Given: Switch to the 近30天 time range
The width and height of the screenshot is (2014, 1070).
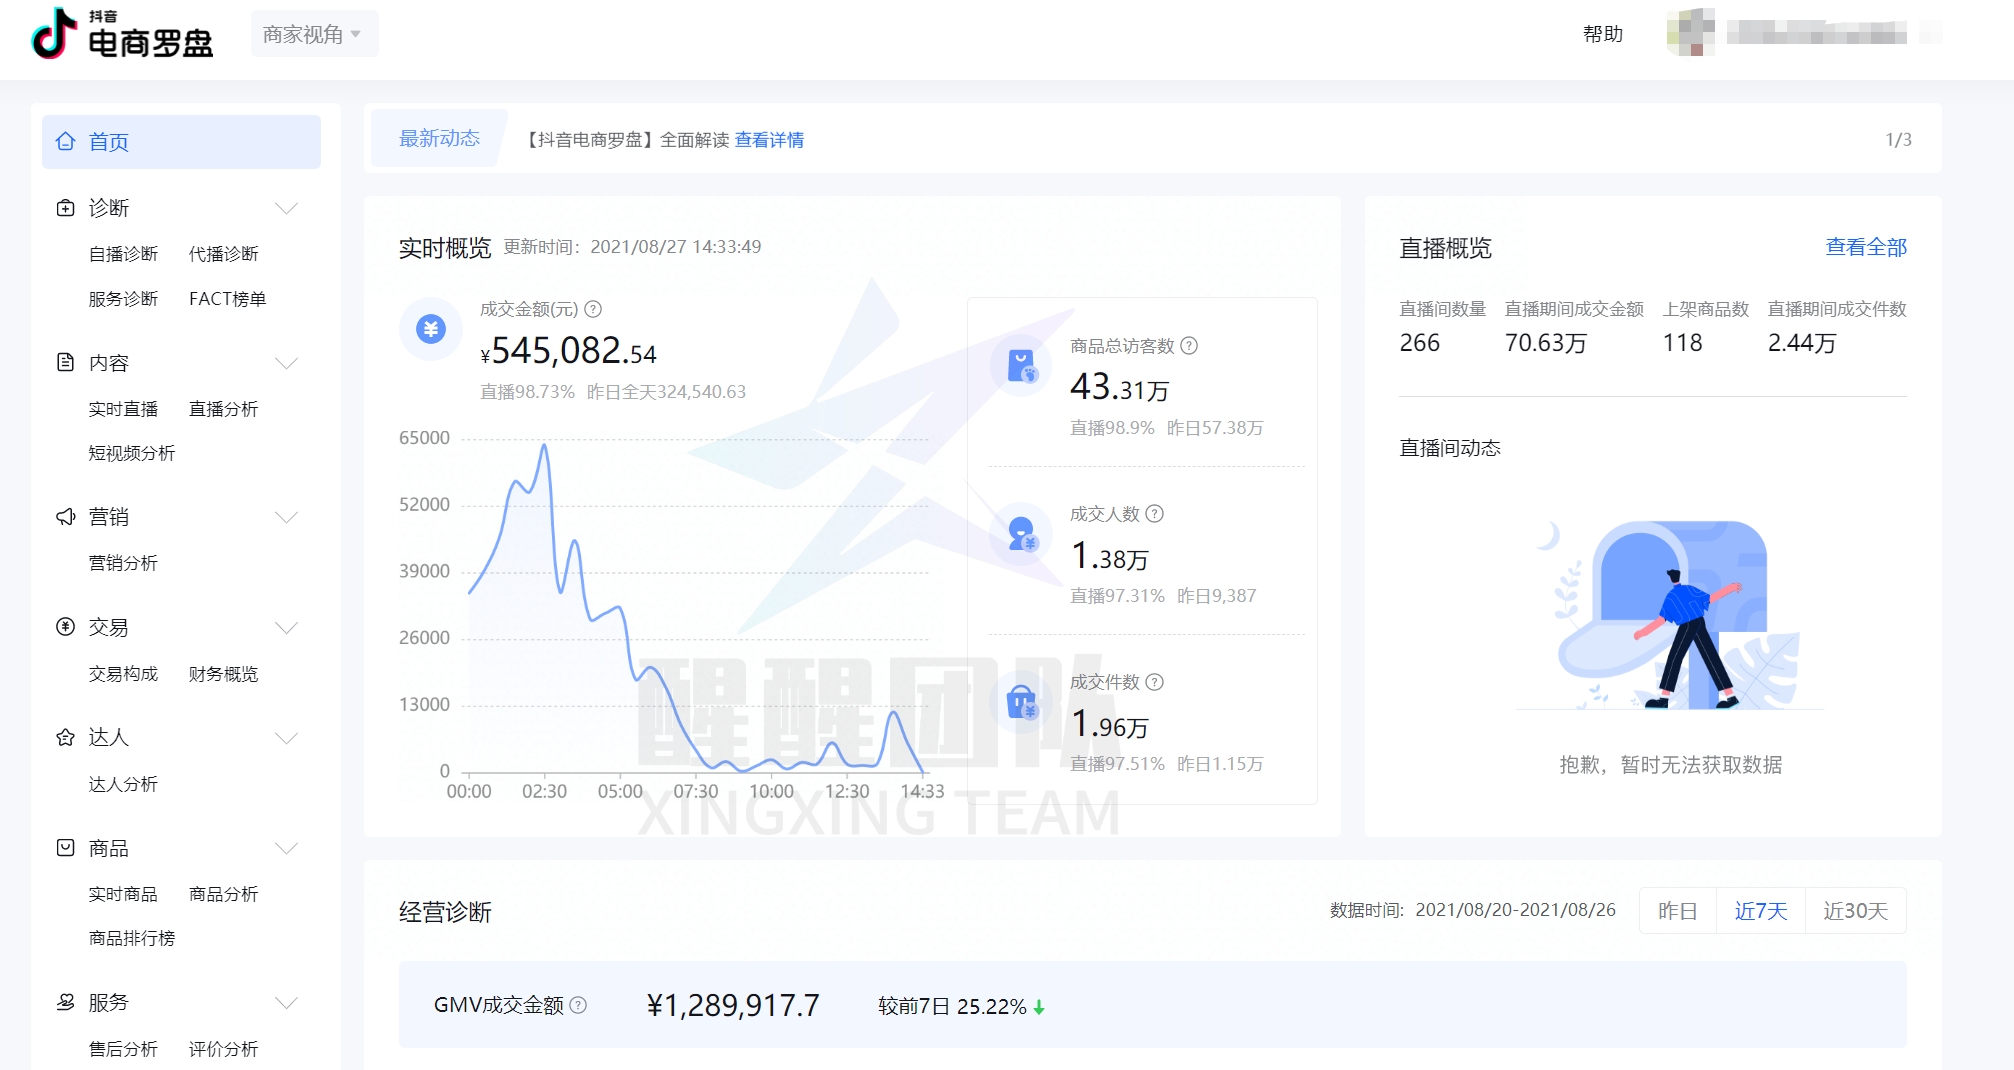Looking at the screenshot, I should pyautogui.click(x=1855, y=911).
